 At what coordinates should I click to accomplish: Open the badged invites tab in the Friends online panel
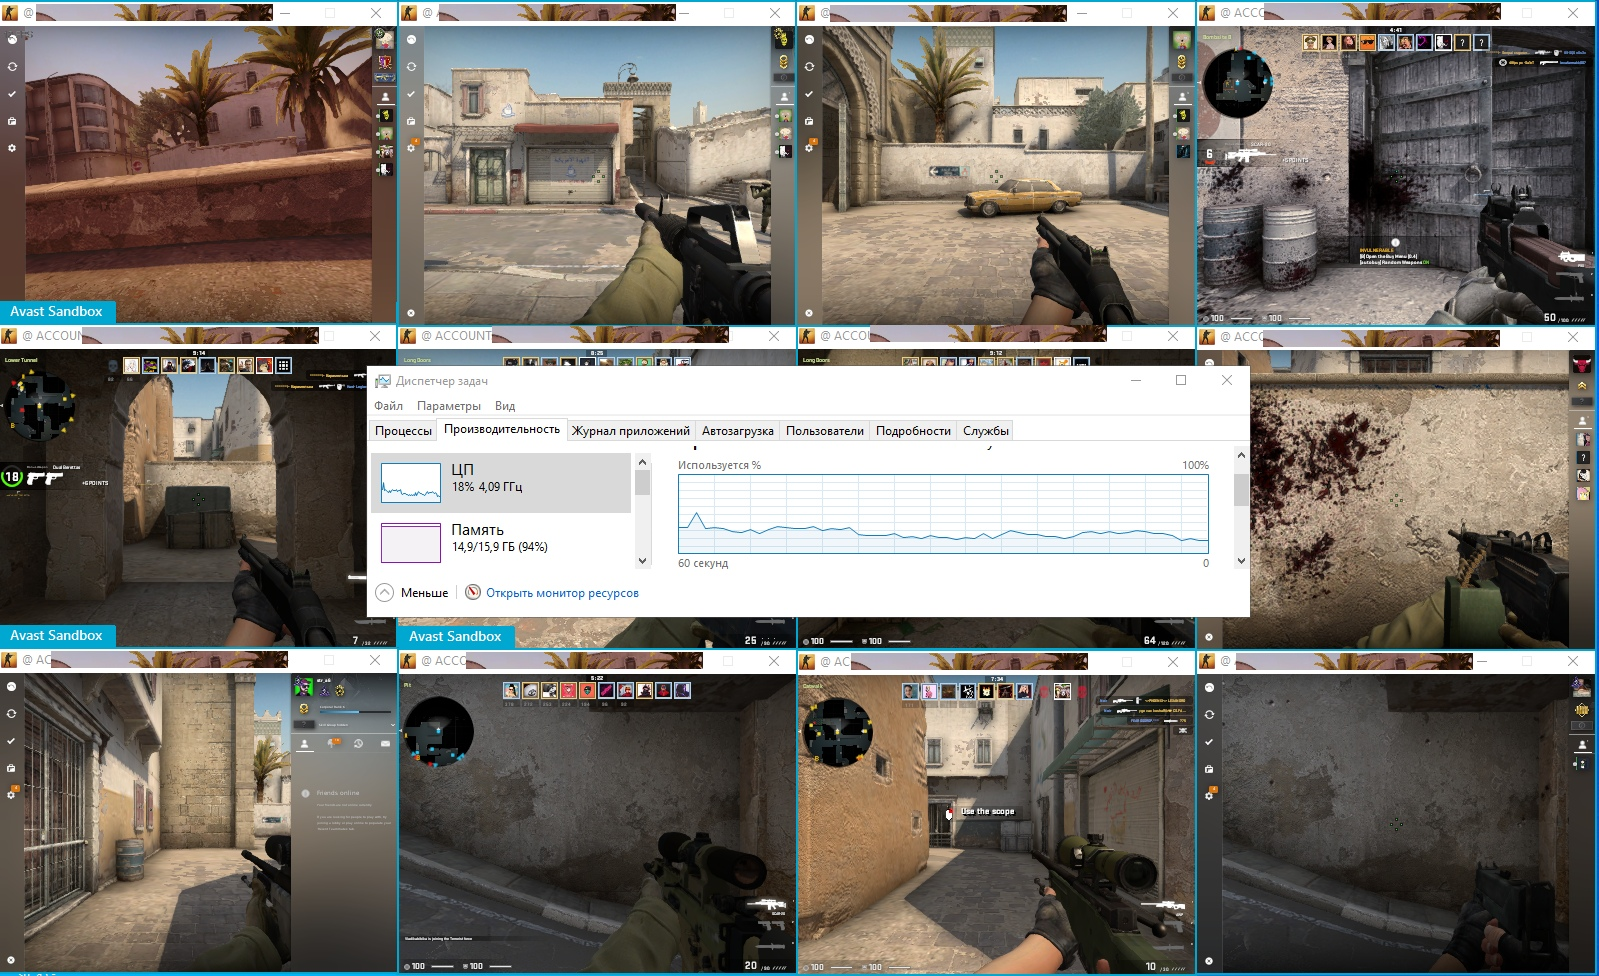tap(332, 743)
